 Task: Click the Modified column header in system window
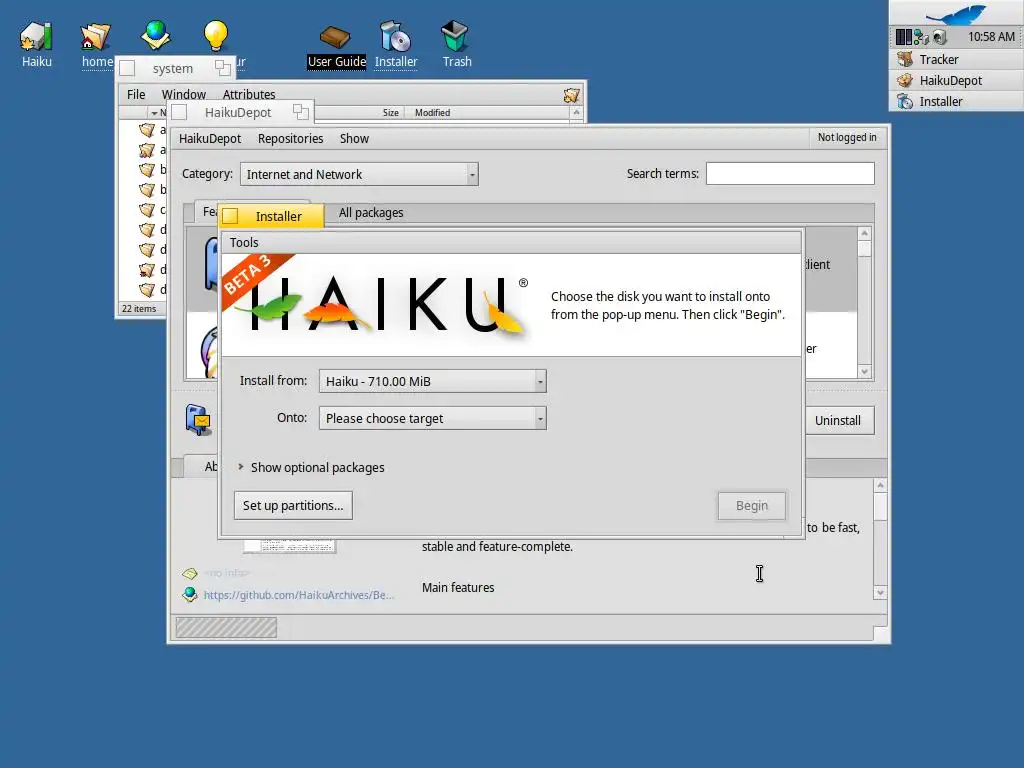(x=432, y=113)
